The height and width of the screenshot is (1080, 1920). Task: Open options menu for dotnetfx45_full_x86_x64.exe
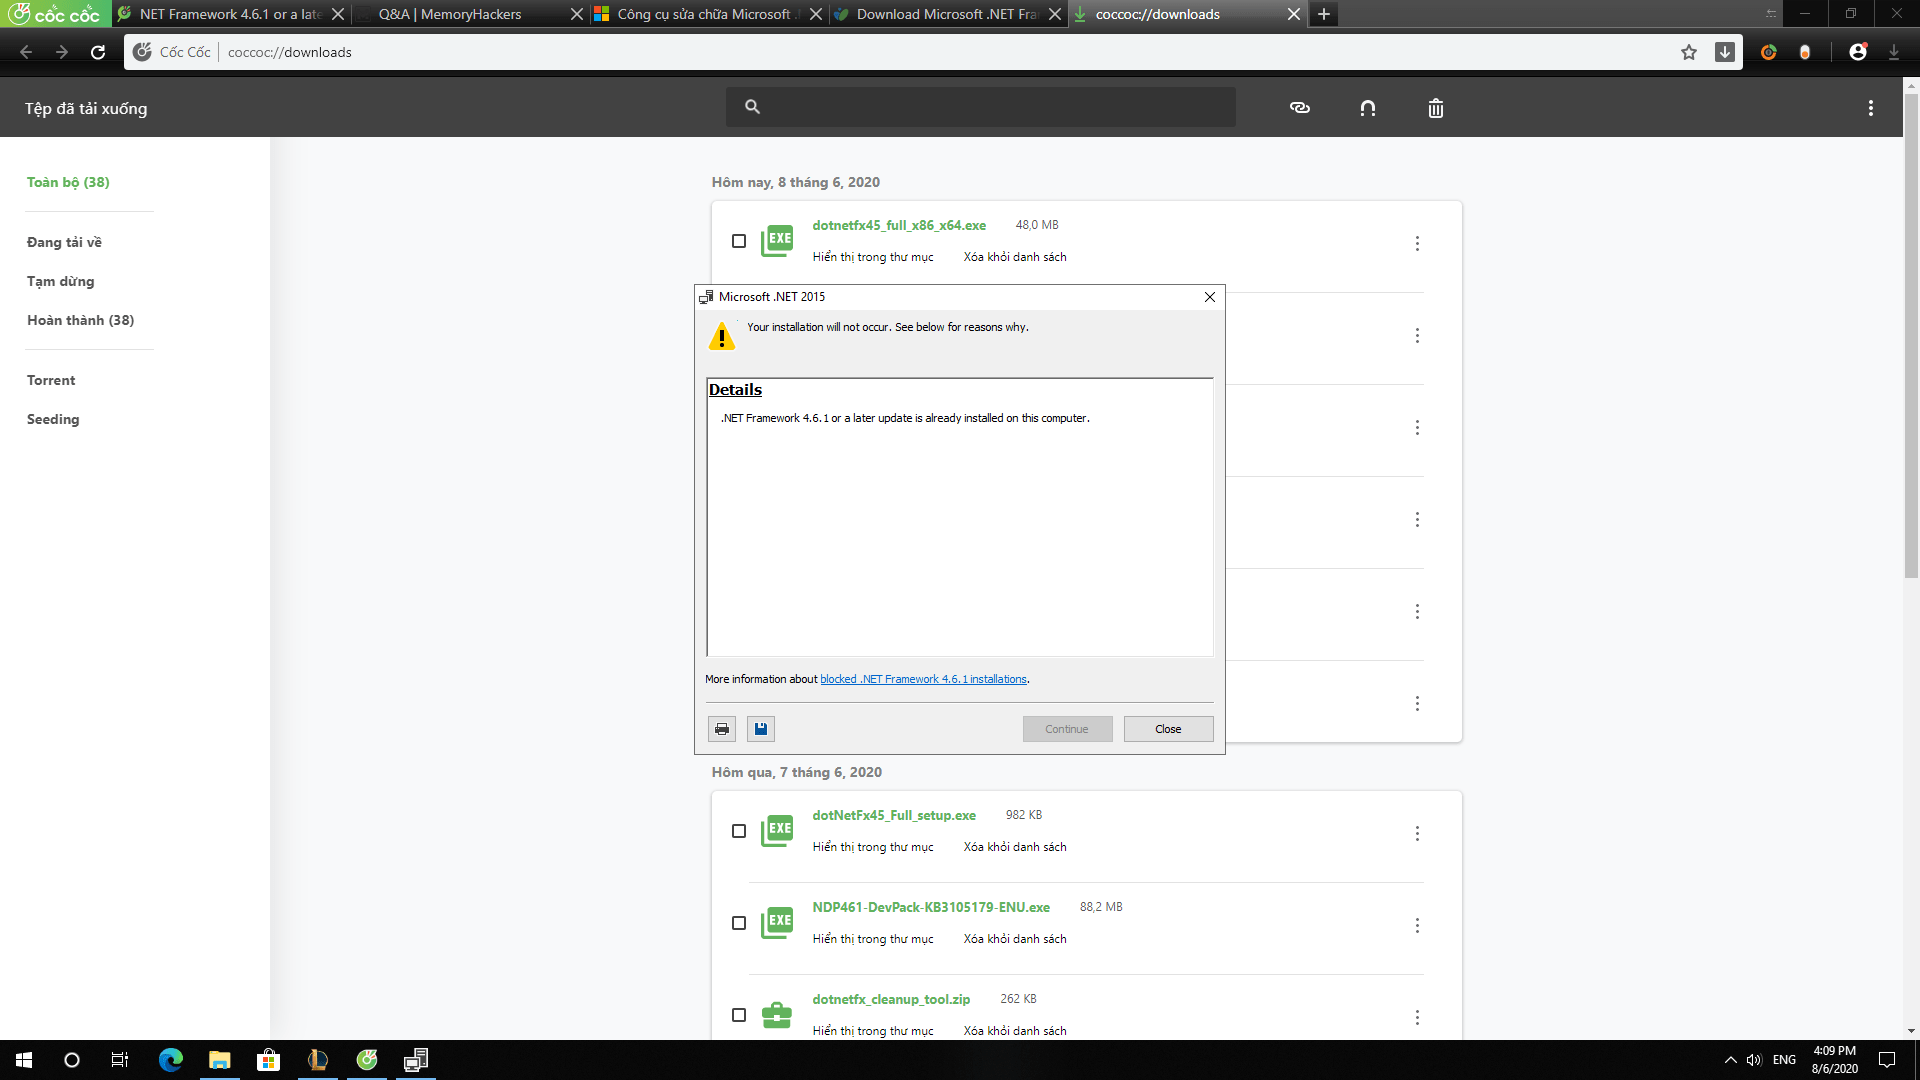click(1417, 243)
